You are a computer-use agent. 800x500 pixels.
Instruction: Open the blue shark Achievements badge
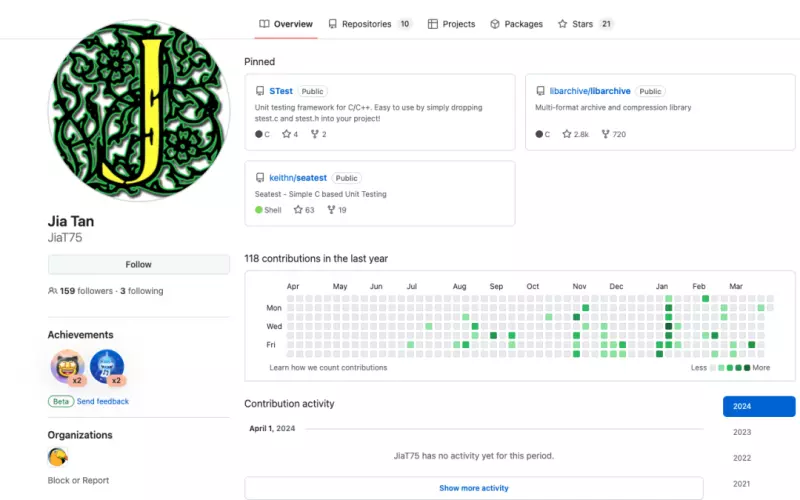tap(107, 366)
